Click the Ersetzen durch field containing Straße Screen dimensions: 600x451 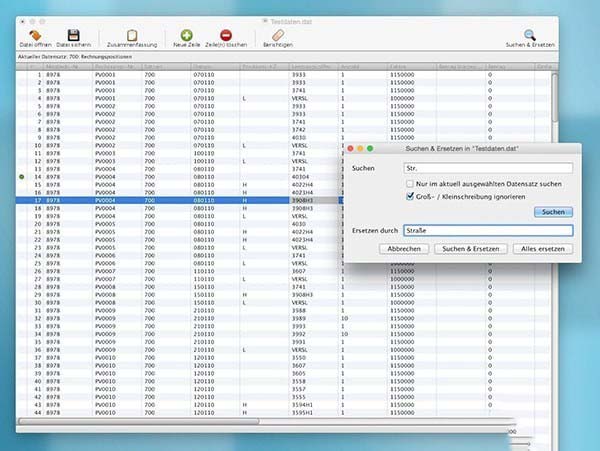(487, 230)
